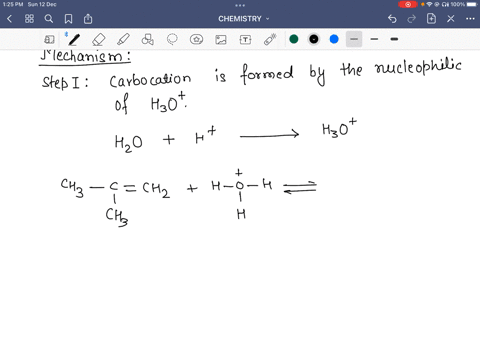Add a new page
The image size is (480, 360).
tap(431, 19)
